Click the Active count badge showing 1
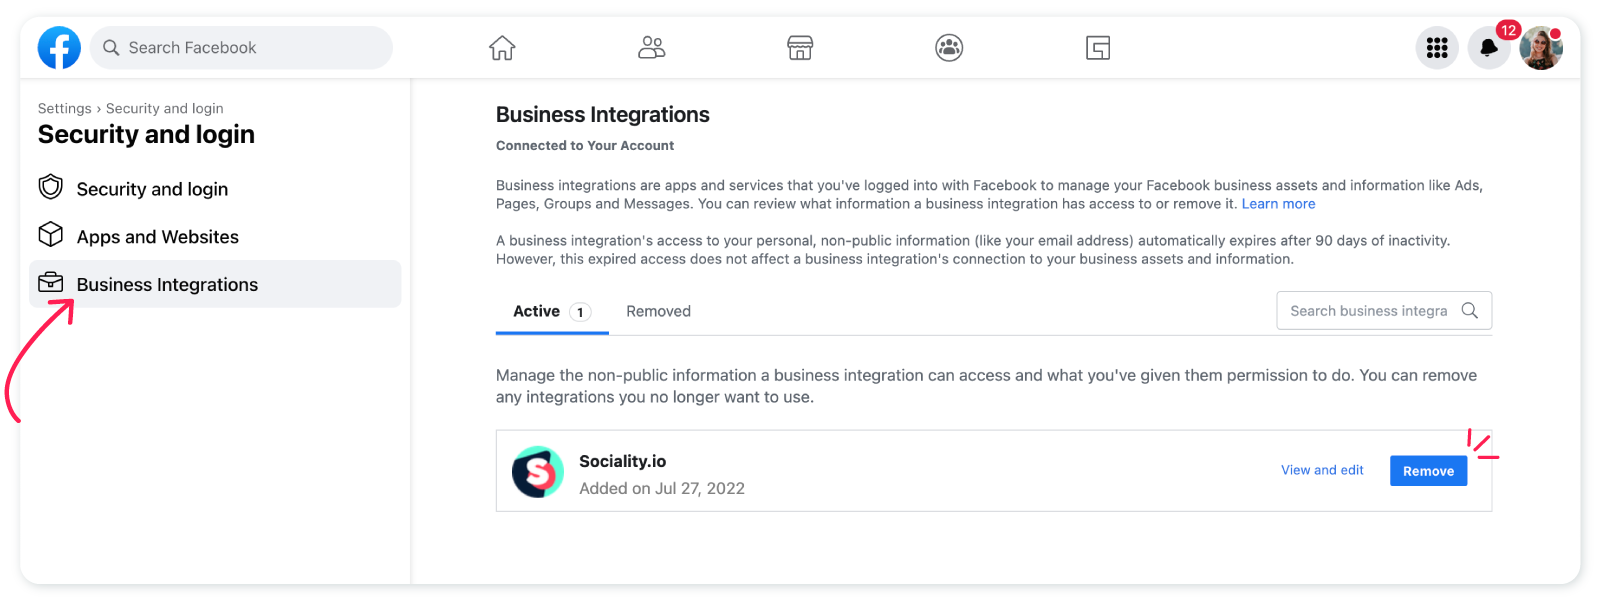 [x=580, y=312]
